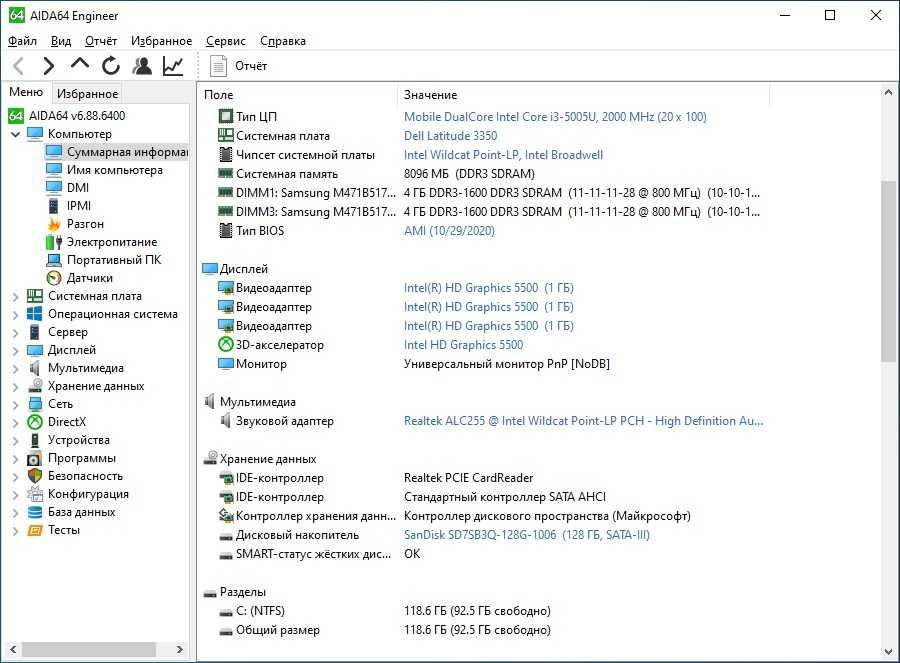
Task: Click the Операционная система Windows logo icon
Action: click(x=34, y=314)
